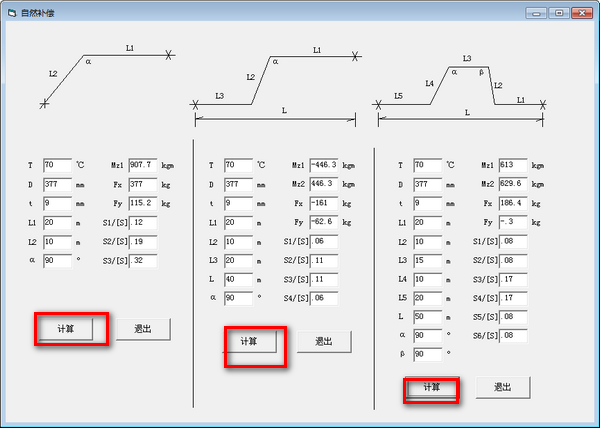This screenshot has height=428, width=600.
Task: Select the L1 field in right panel
Action: (x=428, y=223)
